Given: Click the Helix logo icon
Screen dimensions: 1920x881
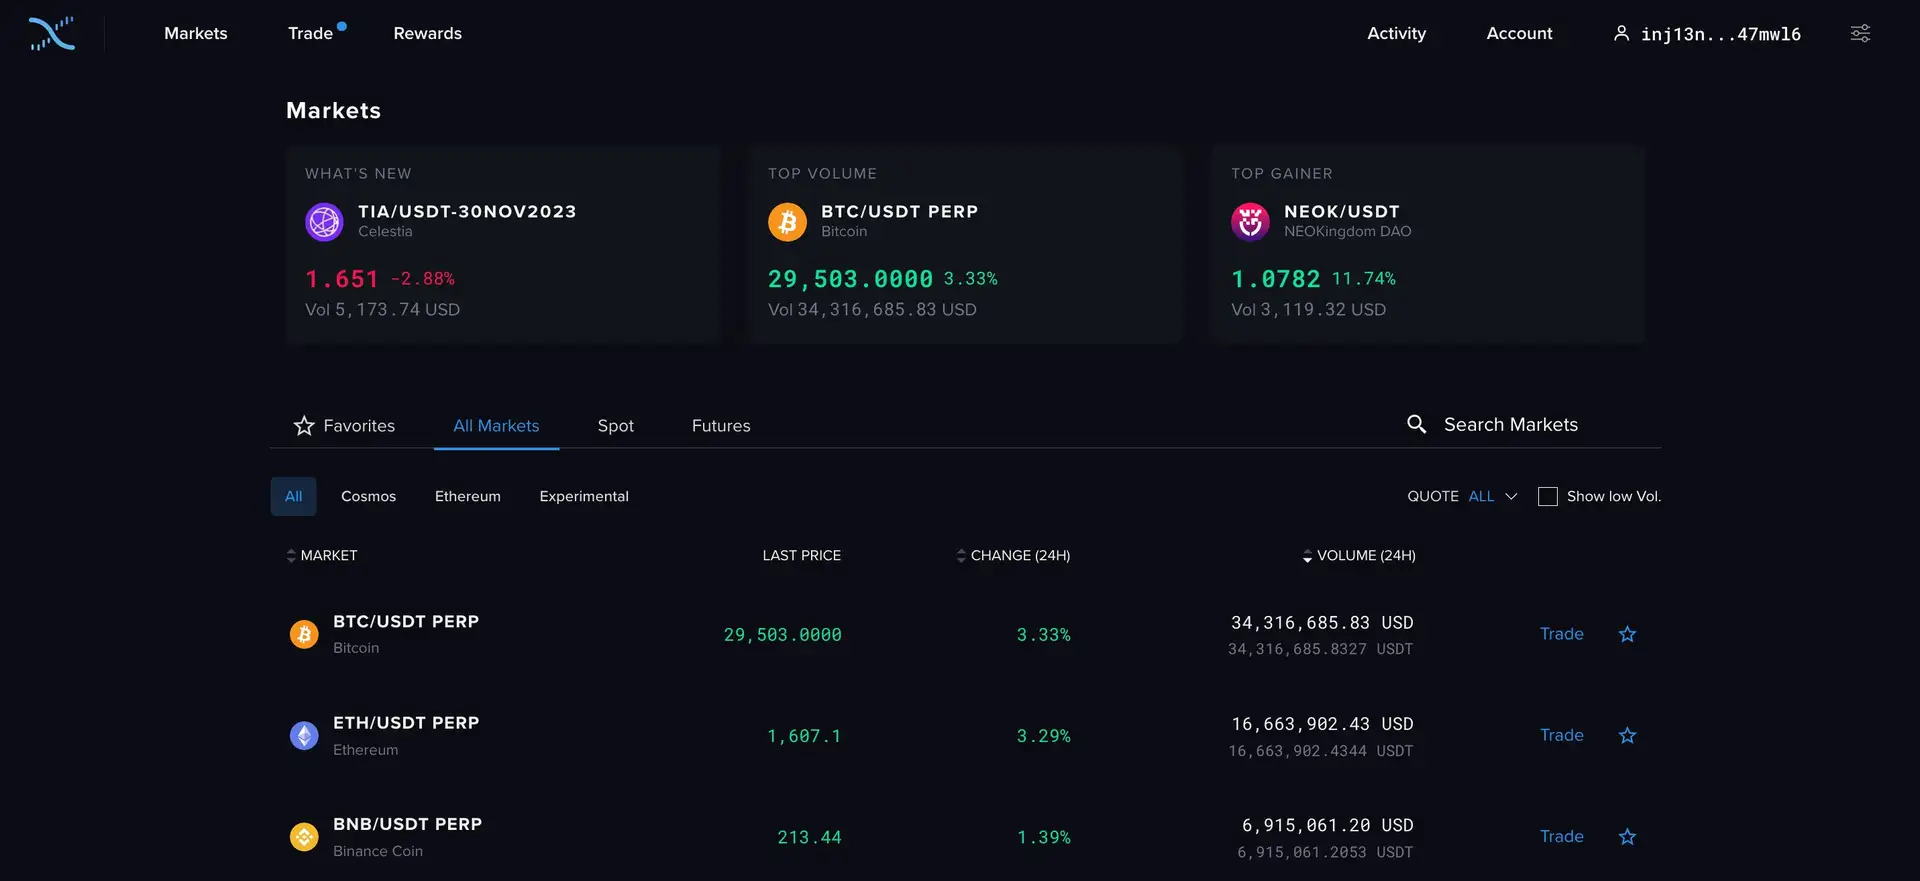Looking at the screenshot, I should tap(52, 33).
